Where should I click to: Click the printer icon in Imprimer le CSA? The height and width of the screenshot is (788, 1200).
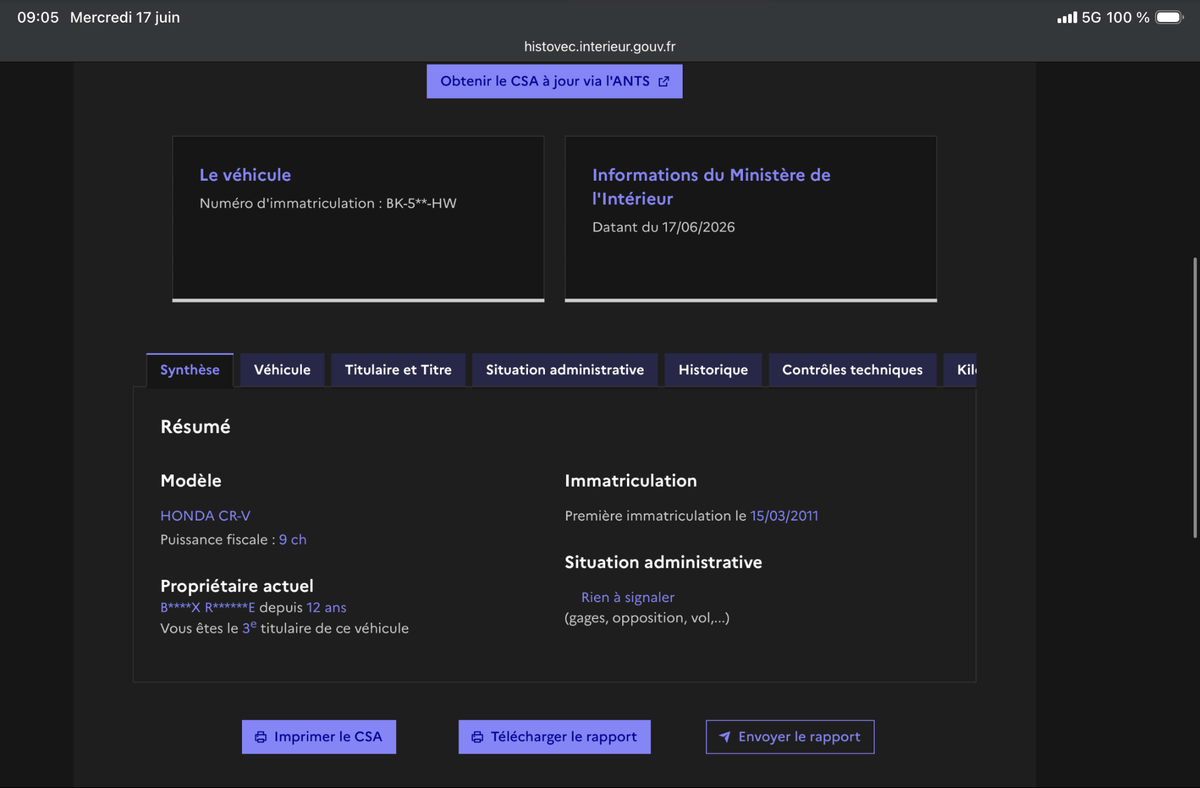[x=261, y=737]
